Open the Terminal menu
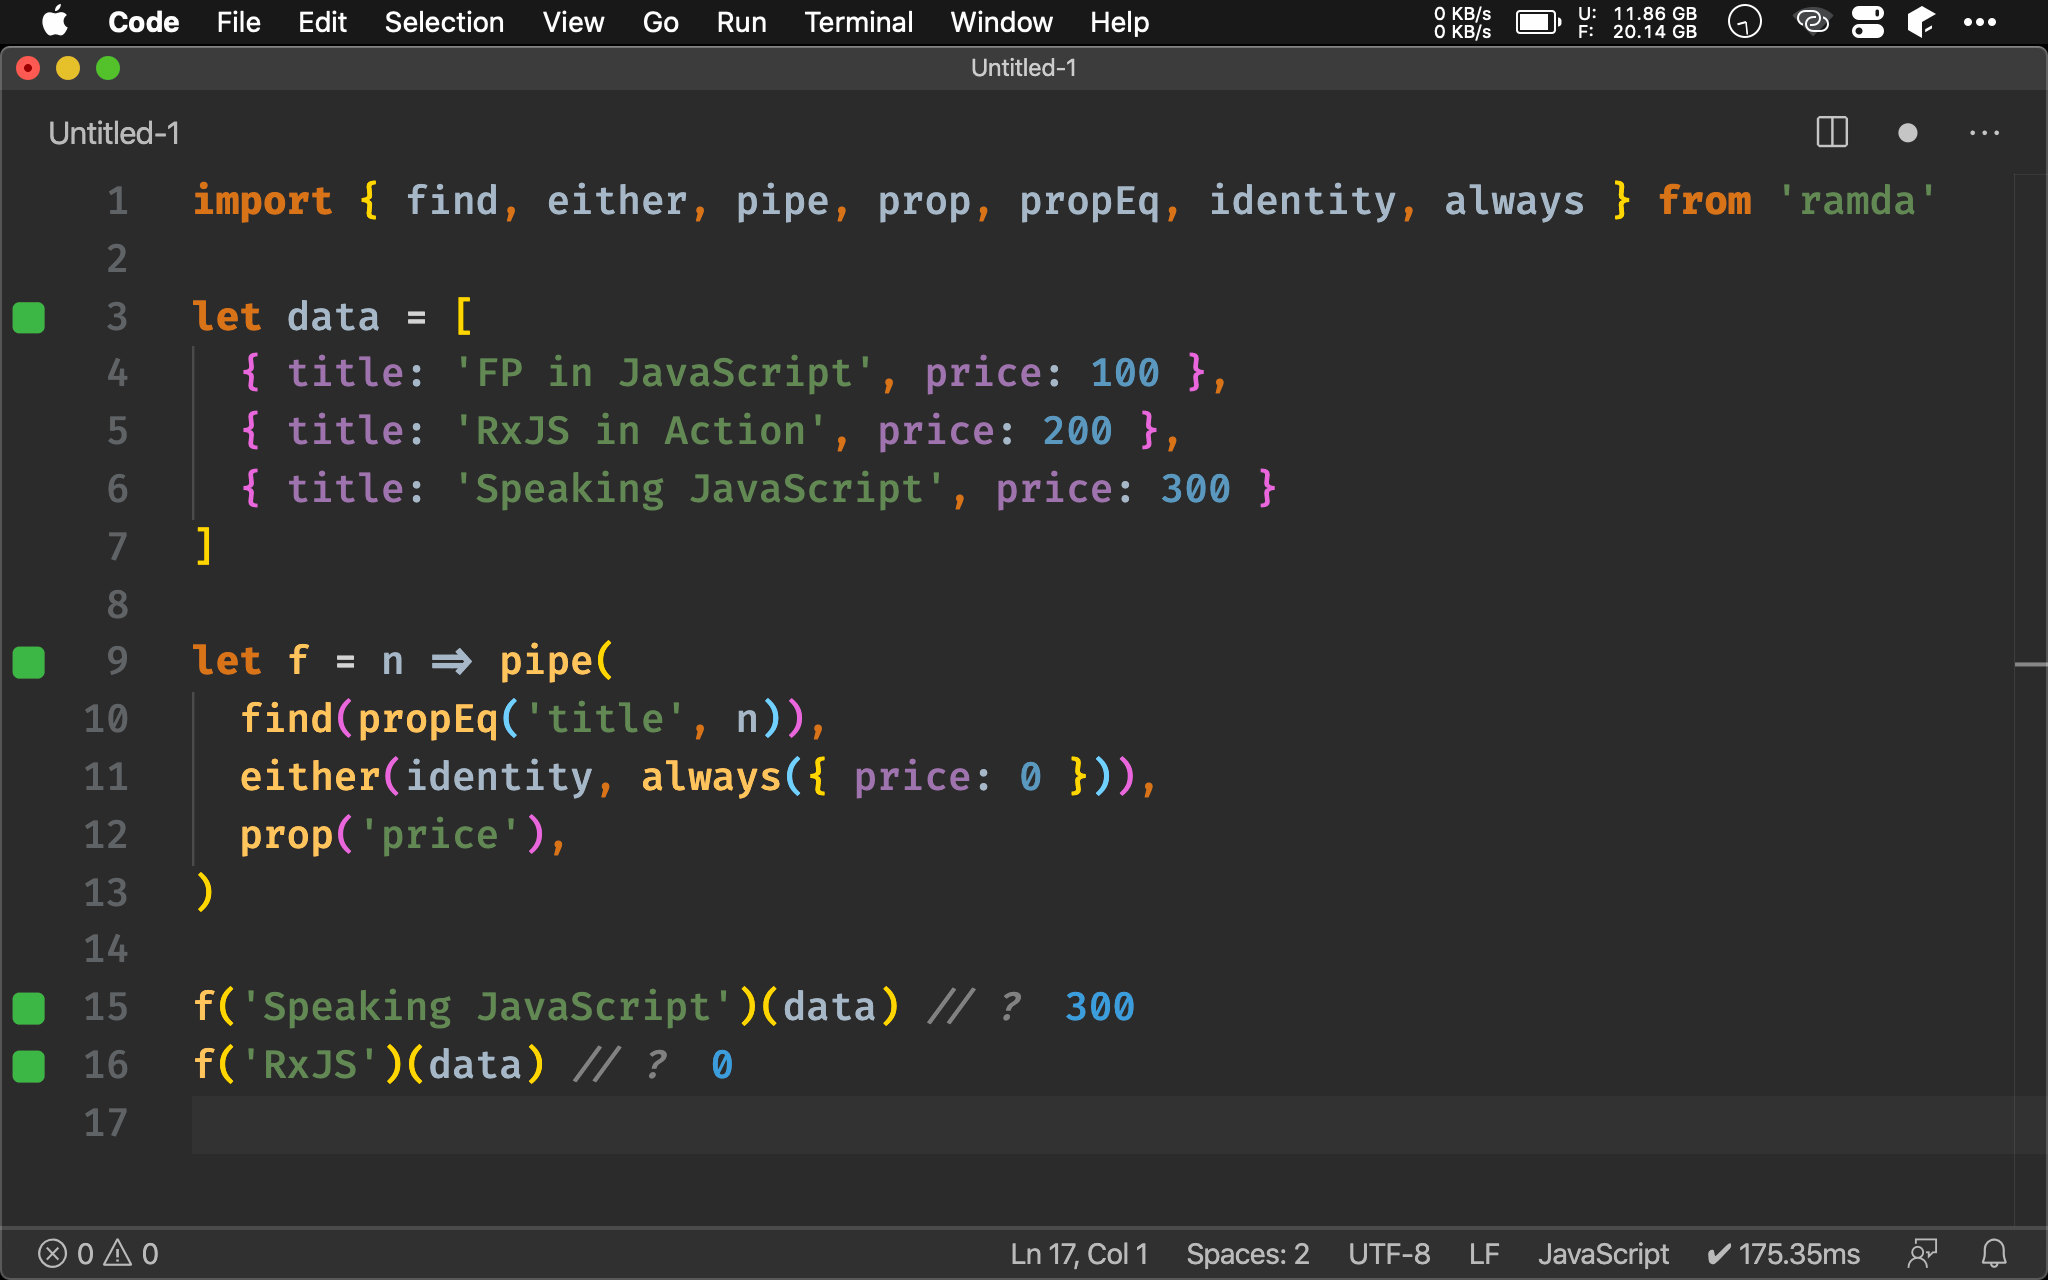This screenshot has width=2048, height=1280. 855,22
